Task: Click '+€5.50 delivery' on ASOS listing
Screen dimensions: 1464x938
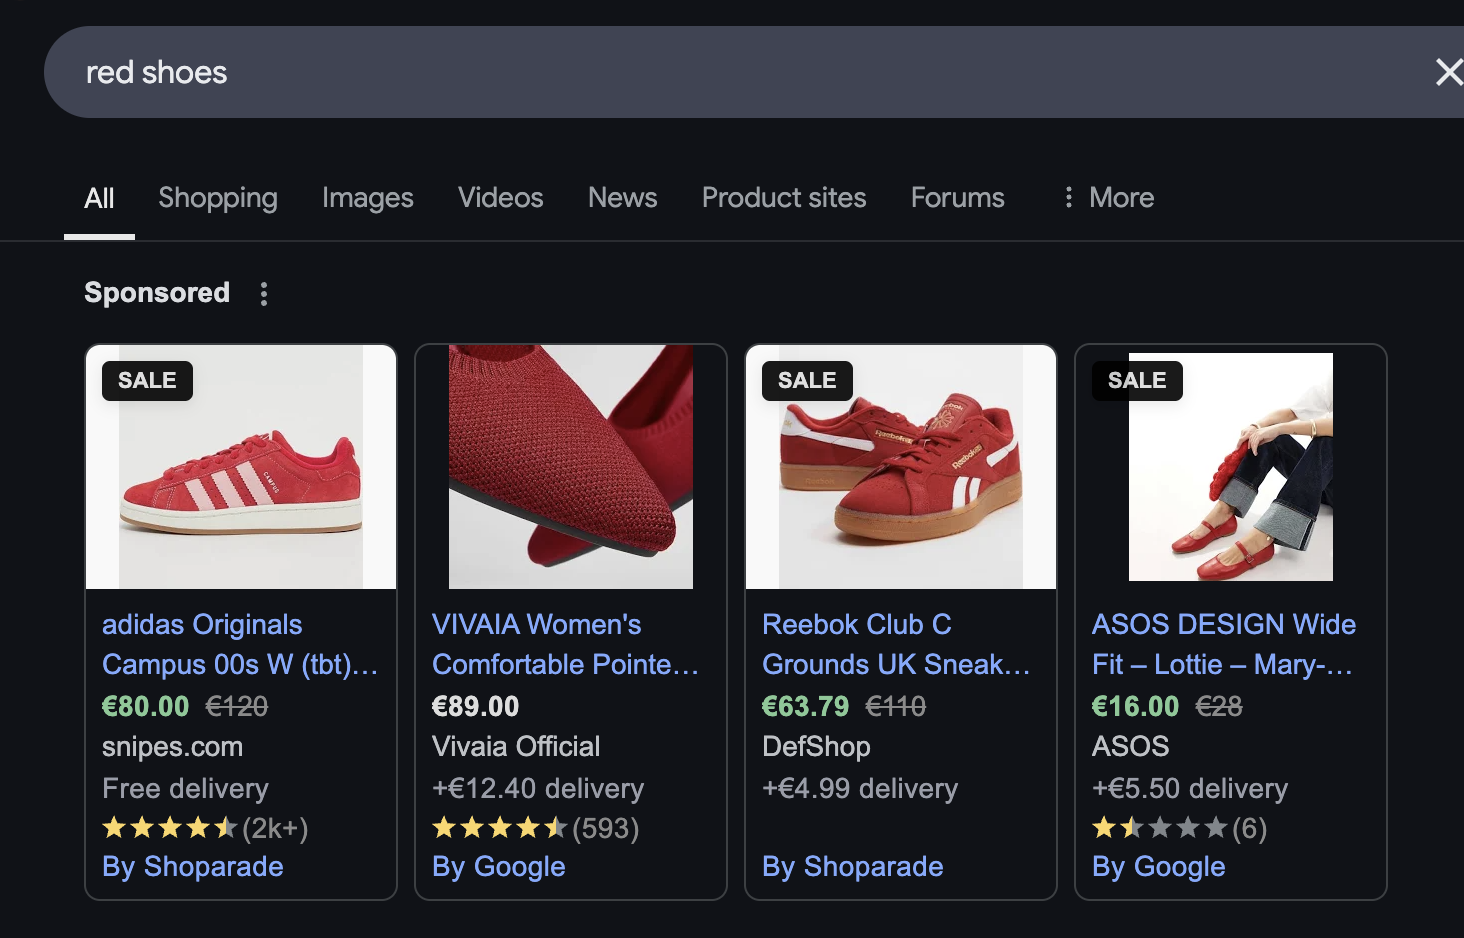Action: point(1190,789)
